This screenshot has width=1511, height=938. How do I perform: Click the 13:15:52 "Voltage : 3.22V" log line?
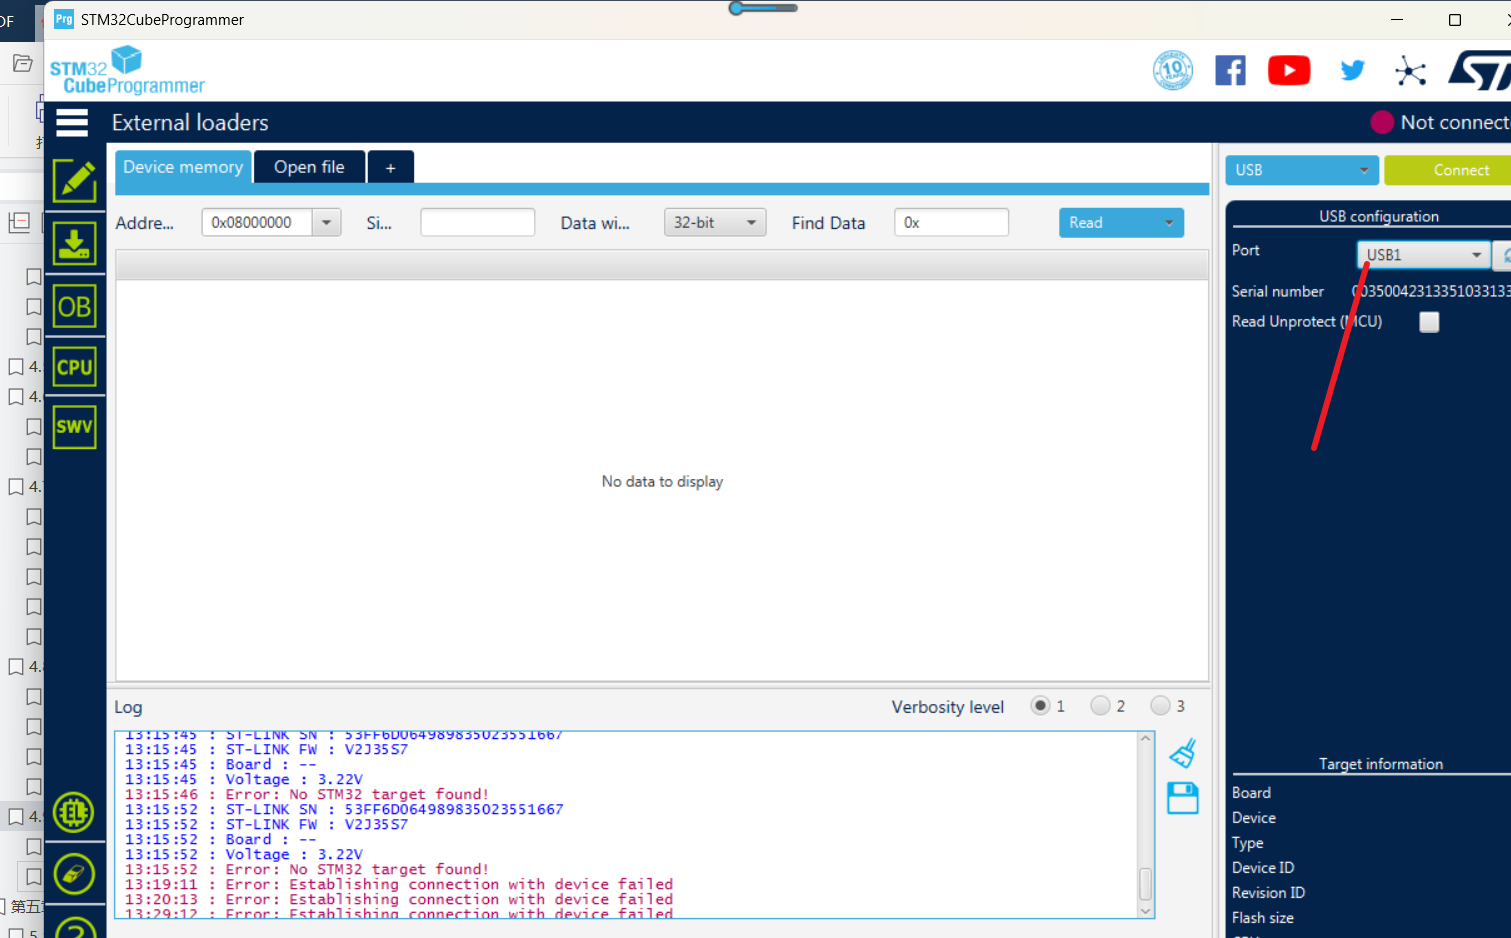click(244, 855)
